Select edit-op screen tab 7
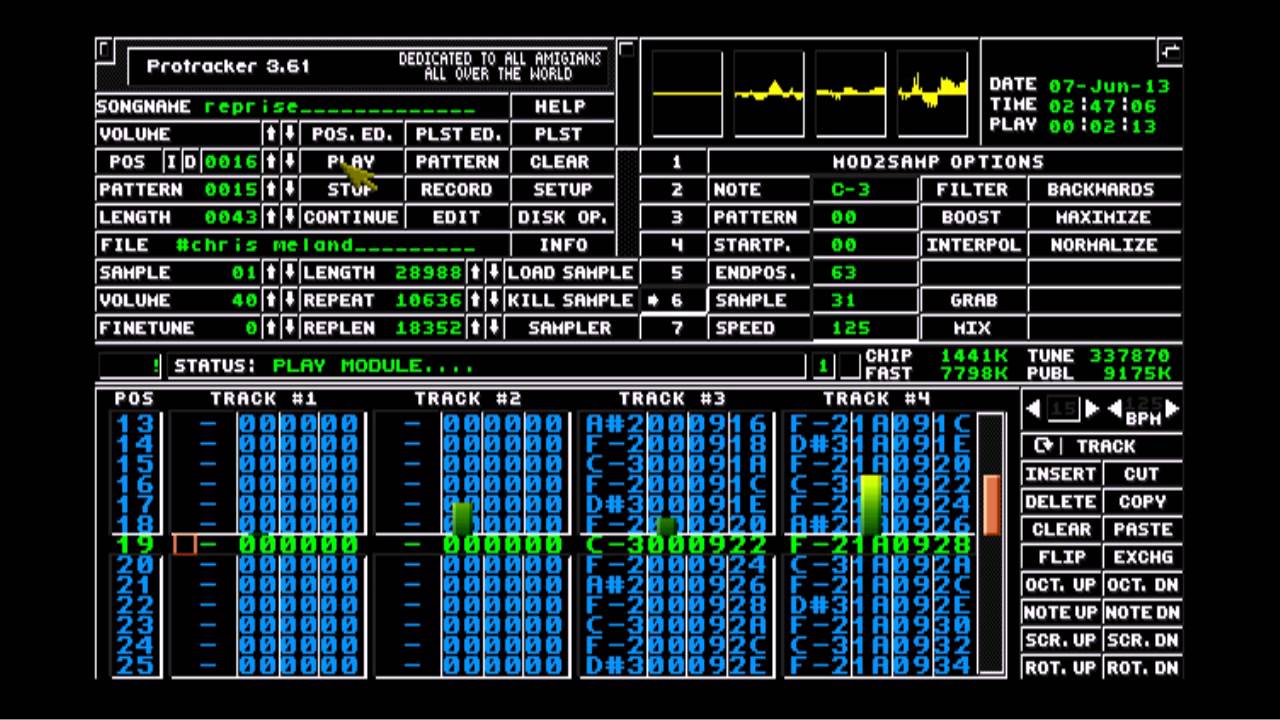 click(x=676, y=328)
